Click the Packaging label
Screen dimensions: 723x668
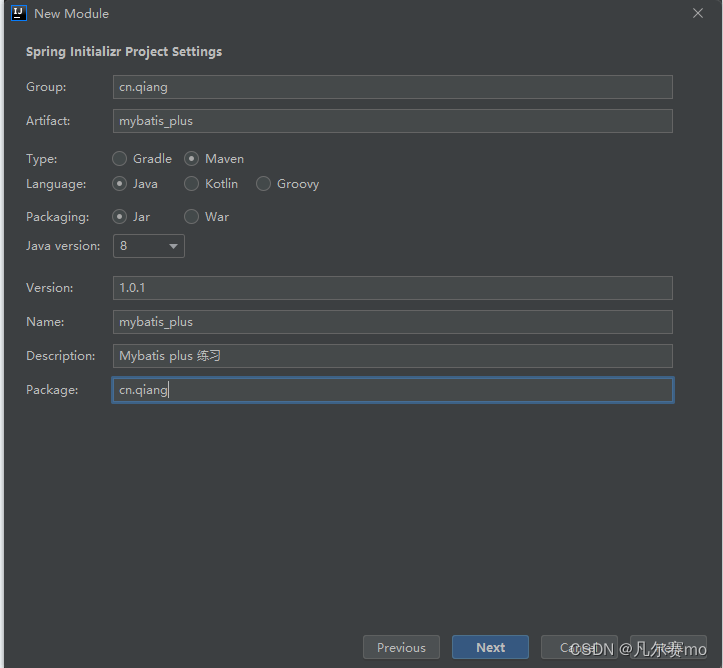coord(58,217)
